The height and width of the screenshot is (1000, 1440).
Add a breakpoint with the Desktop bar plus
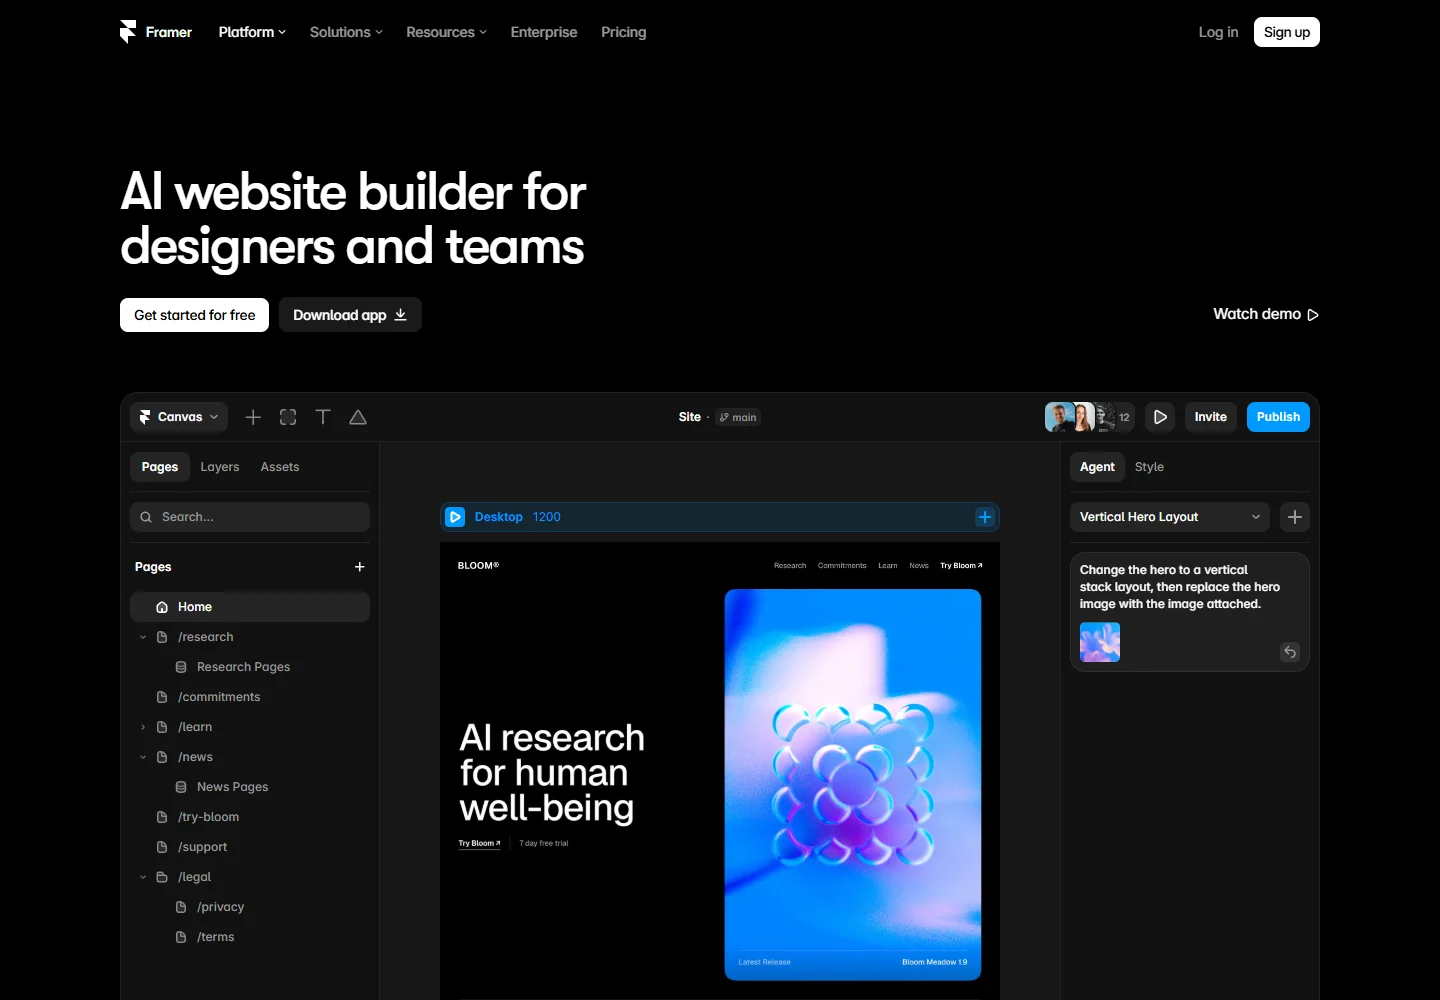[x=985, y=517]
